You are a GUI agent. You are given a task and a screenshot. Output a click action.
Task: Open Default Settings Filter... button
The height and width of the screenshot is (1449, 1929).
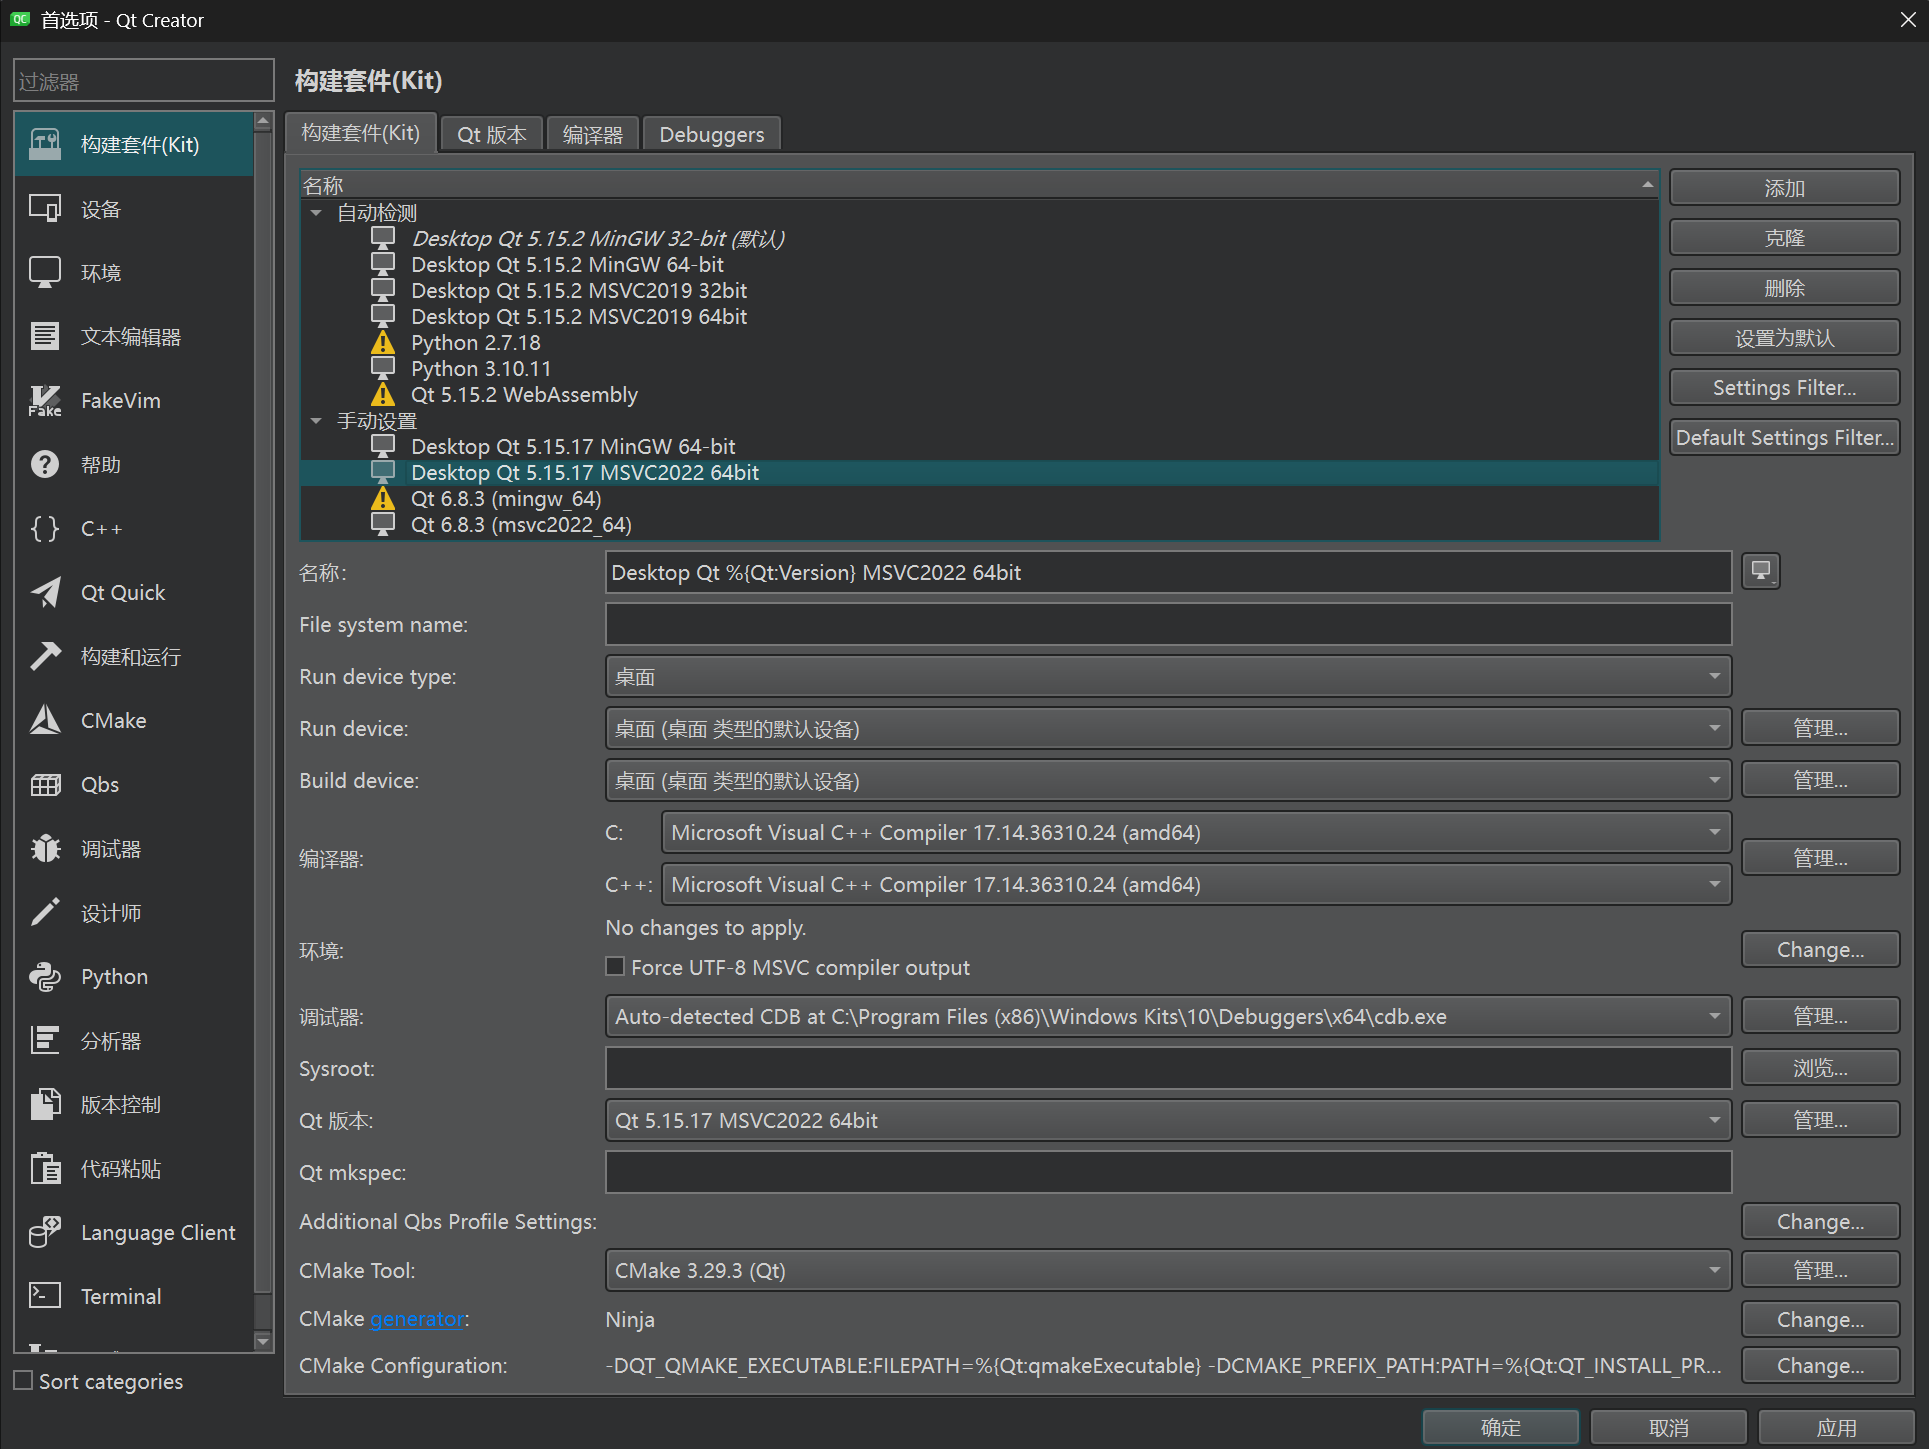coord(1784,438)
